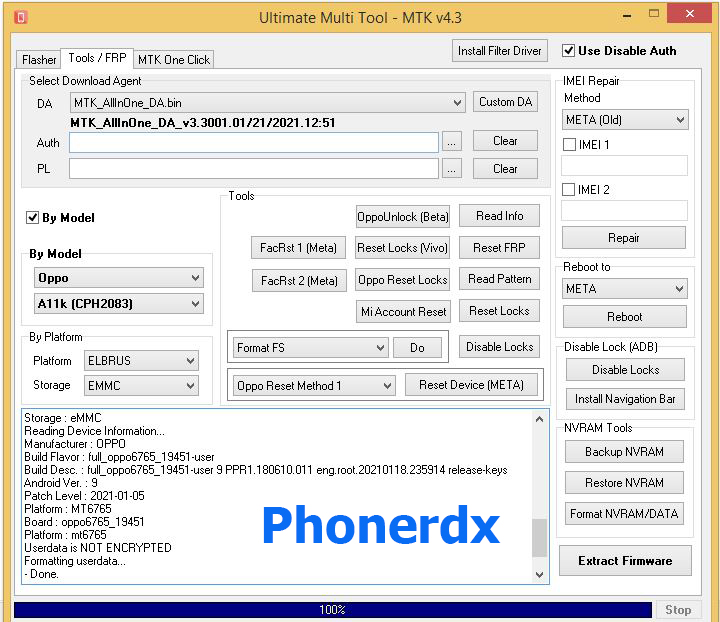Screen dimensions: 720x622
Task: Click the log scrollbar thumb
Action: coord(540,538)
